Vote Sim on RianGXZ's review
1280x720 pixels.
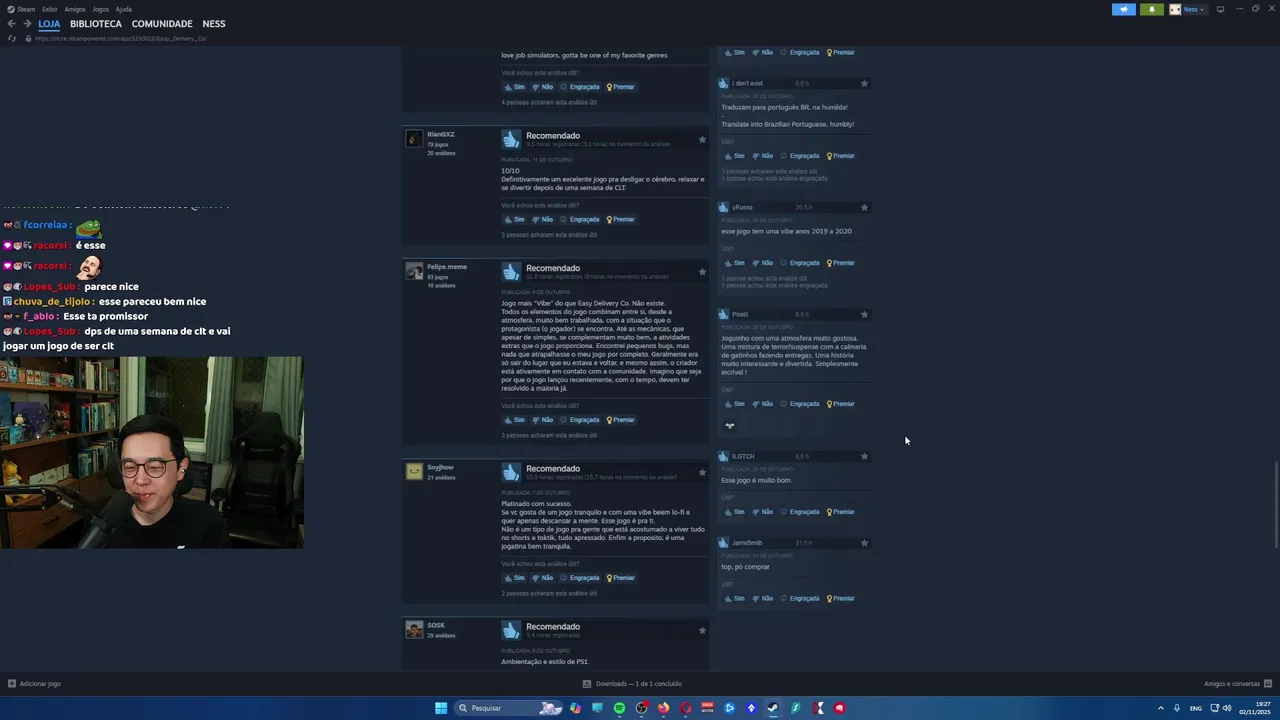point(514,219)
